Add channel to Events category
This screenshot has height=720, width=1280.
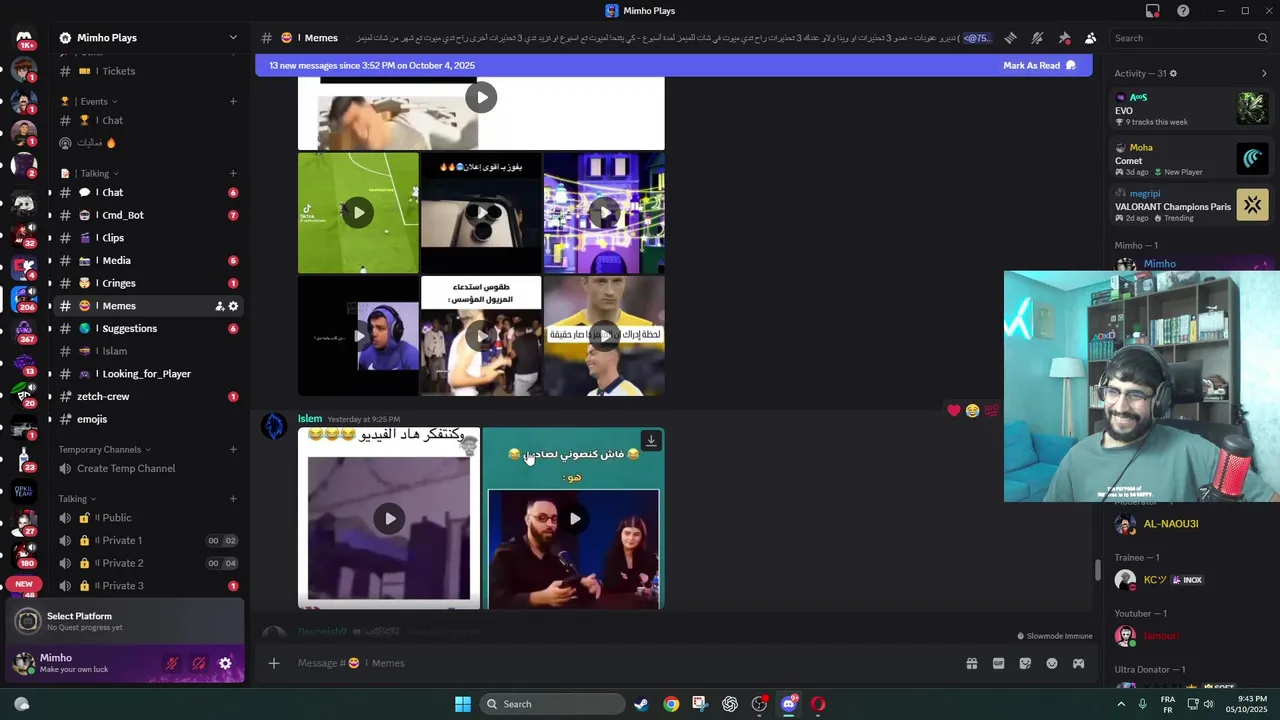[x=233, y=101]
